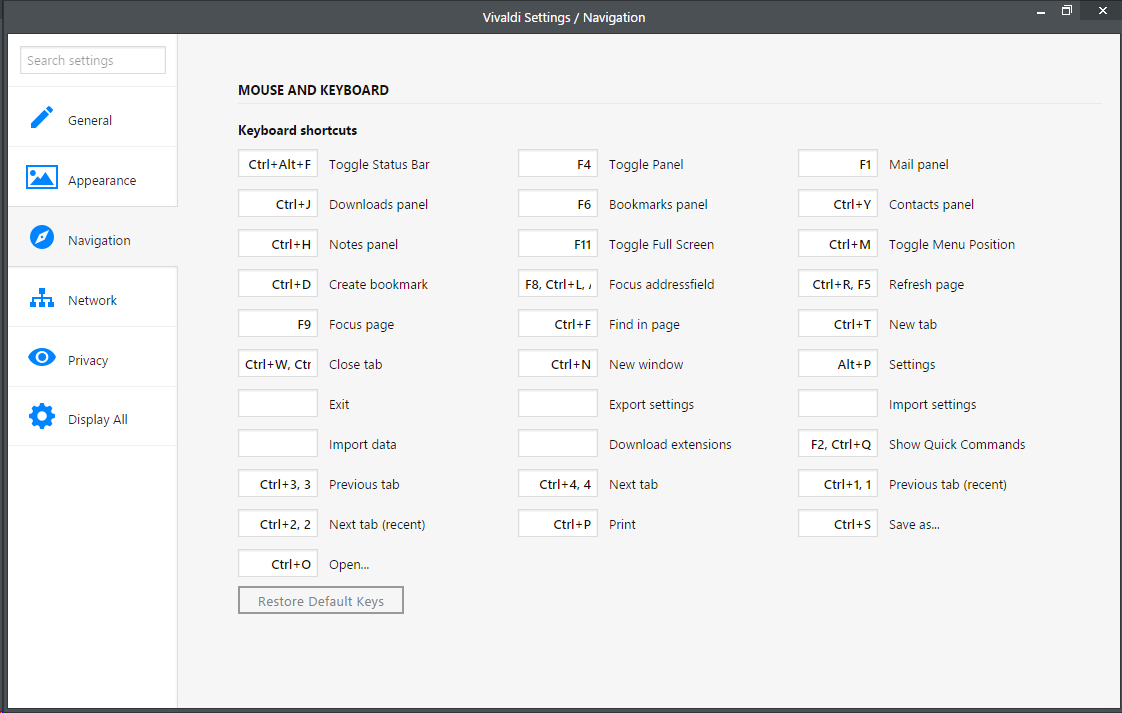Show Display All settings
The width and height of the screenshot is (1122, 713).
click(x=97, y=419)
